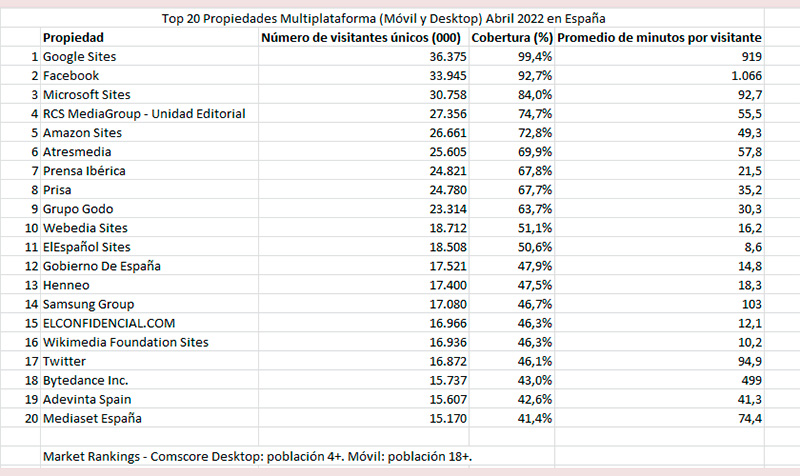
Task: Select the minutes value '74,4'
Action: (749, 418)
